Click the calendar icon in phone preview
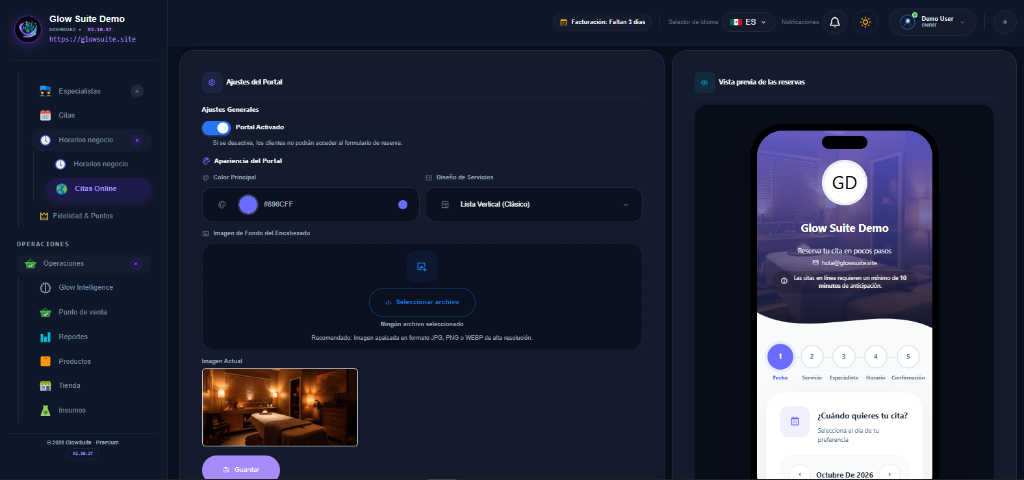This screenshot has width=1024, height=480. tap(795, 421)
